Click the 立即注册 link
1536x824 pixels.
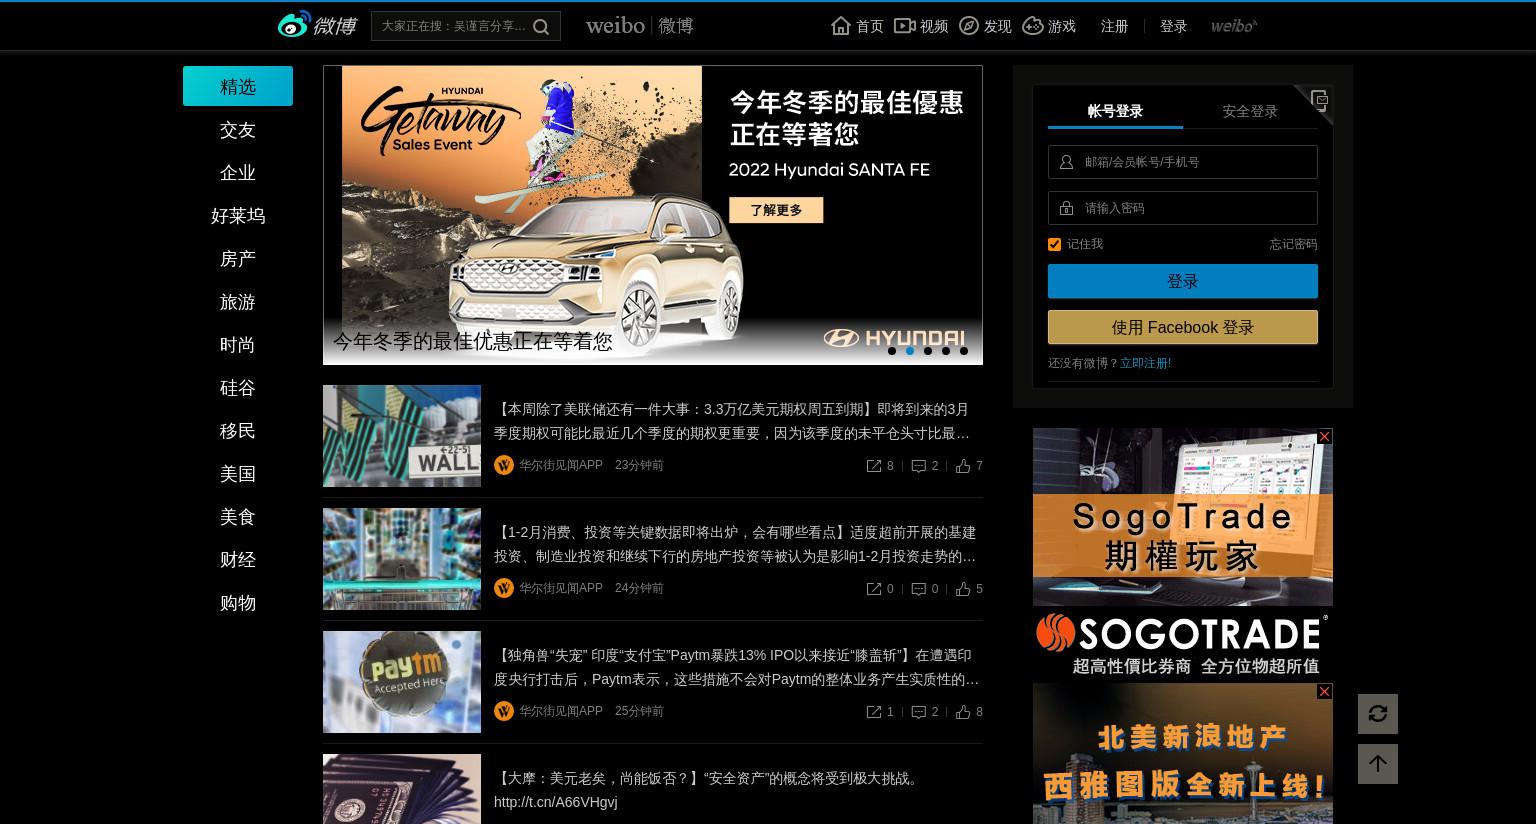(1145, 363)
